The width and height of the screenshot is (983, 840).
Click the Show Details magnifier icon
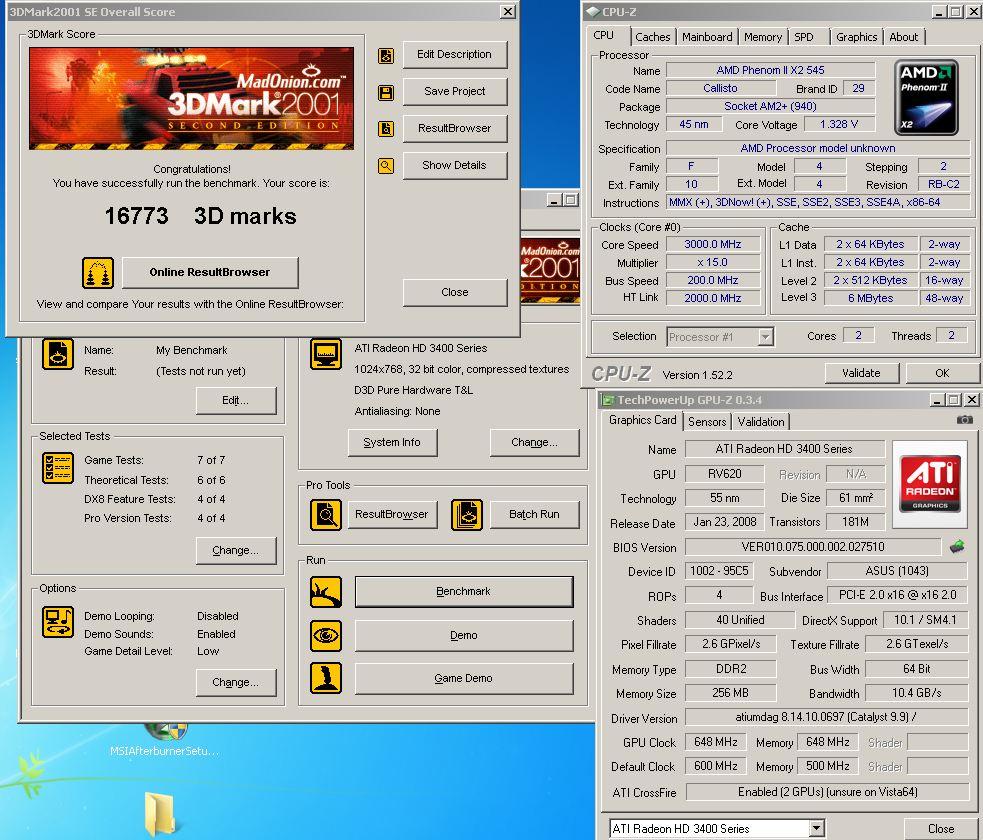[x=386, y=166]
